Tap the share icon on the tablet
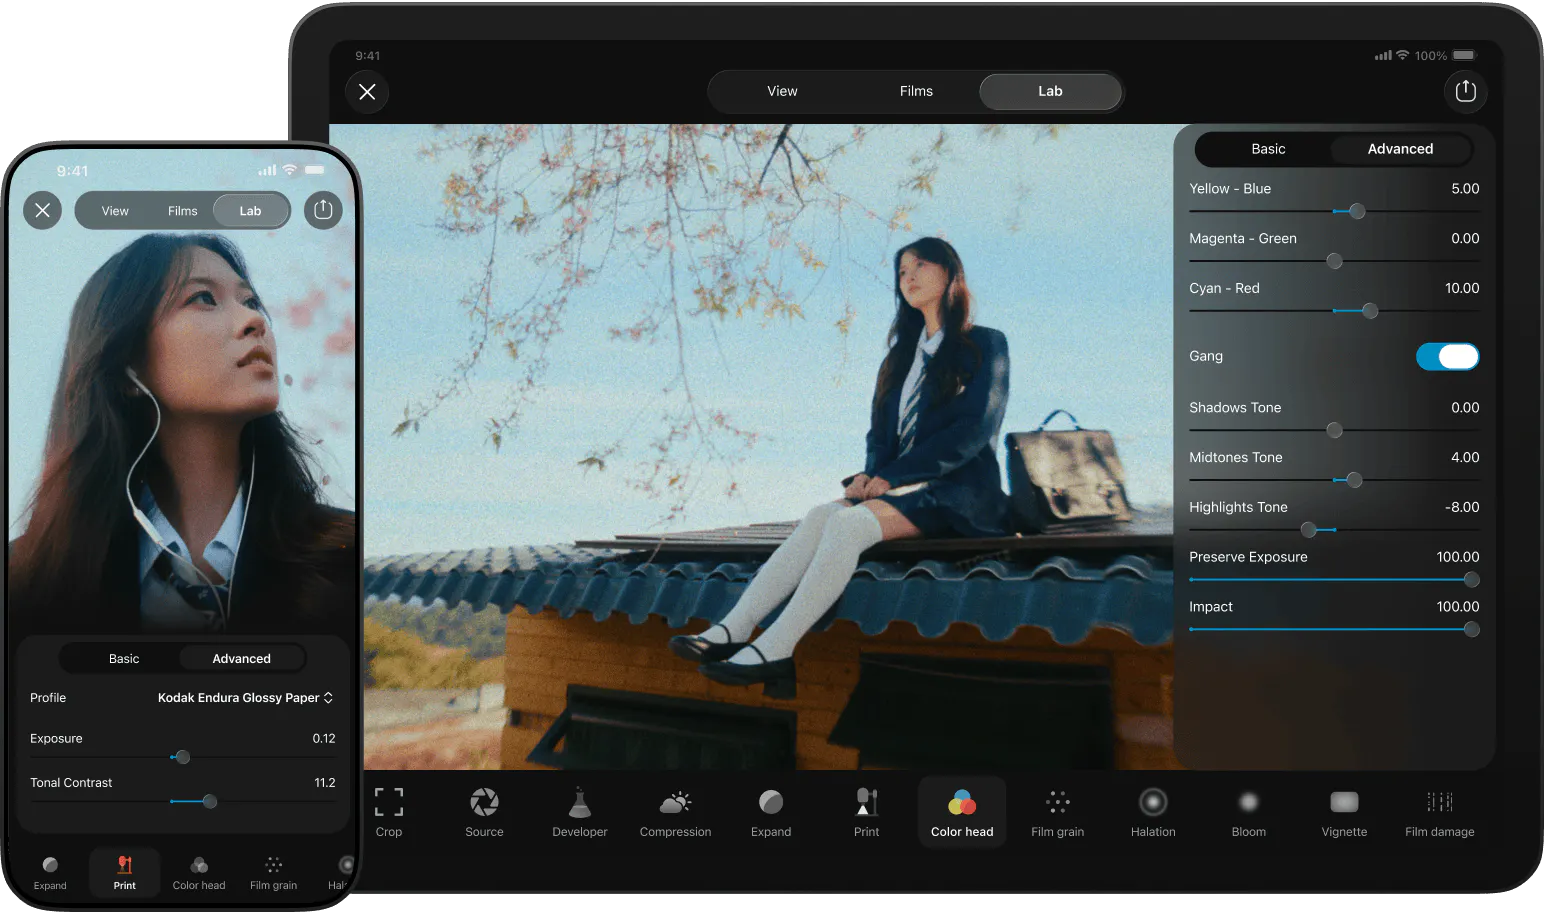Image resolution: width=1560 pixels, height=913 pixels. click(1465, 91)
